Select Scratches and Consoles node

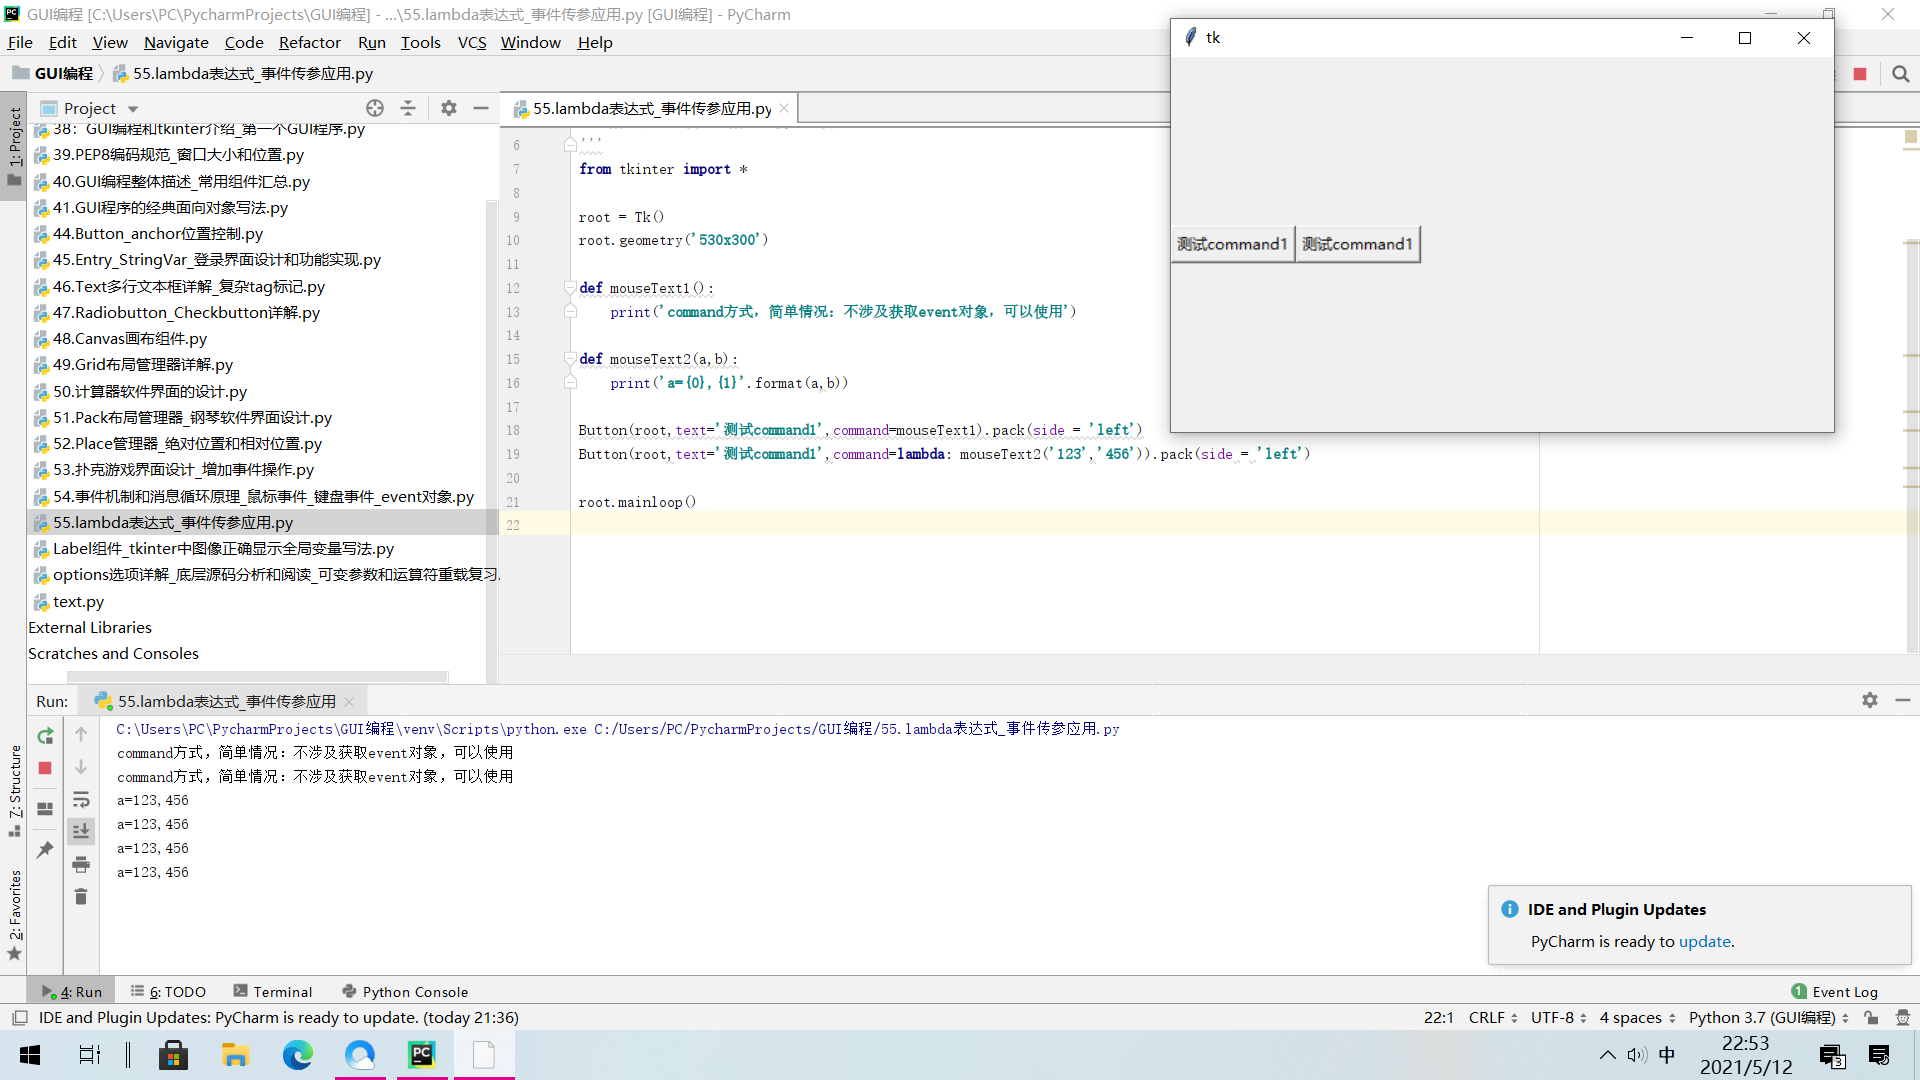click(113, 653)
